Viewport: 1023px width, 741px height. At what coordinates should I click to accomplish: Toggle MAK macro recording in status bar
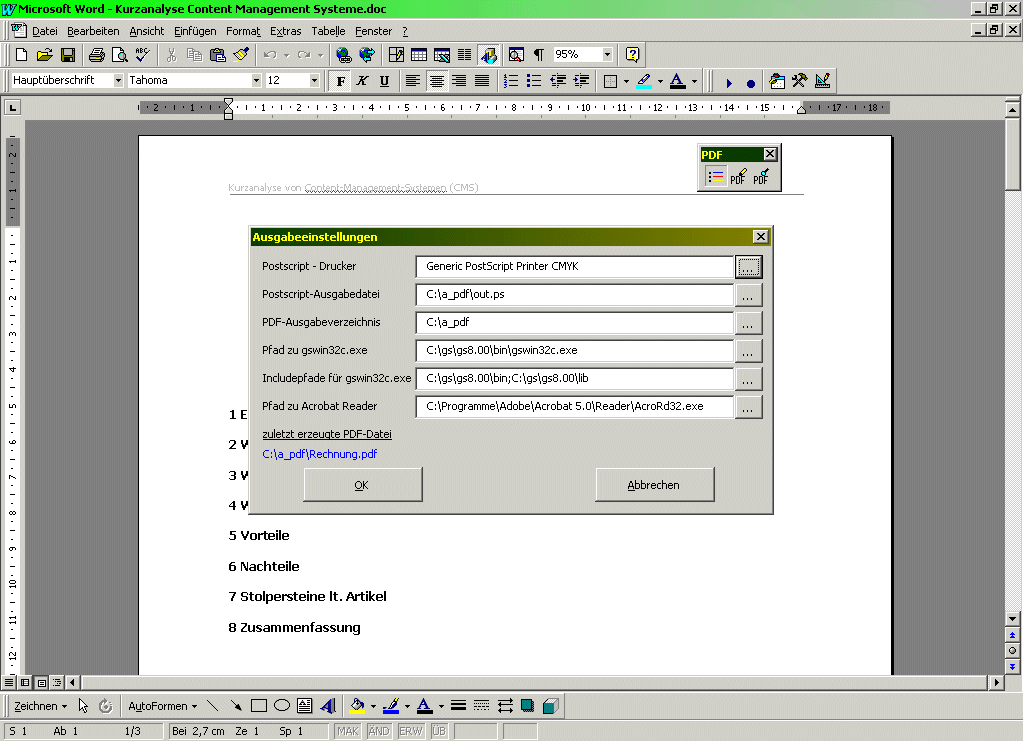(348, 731)
